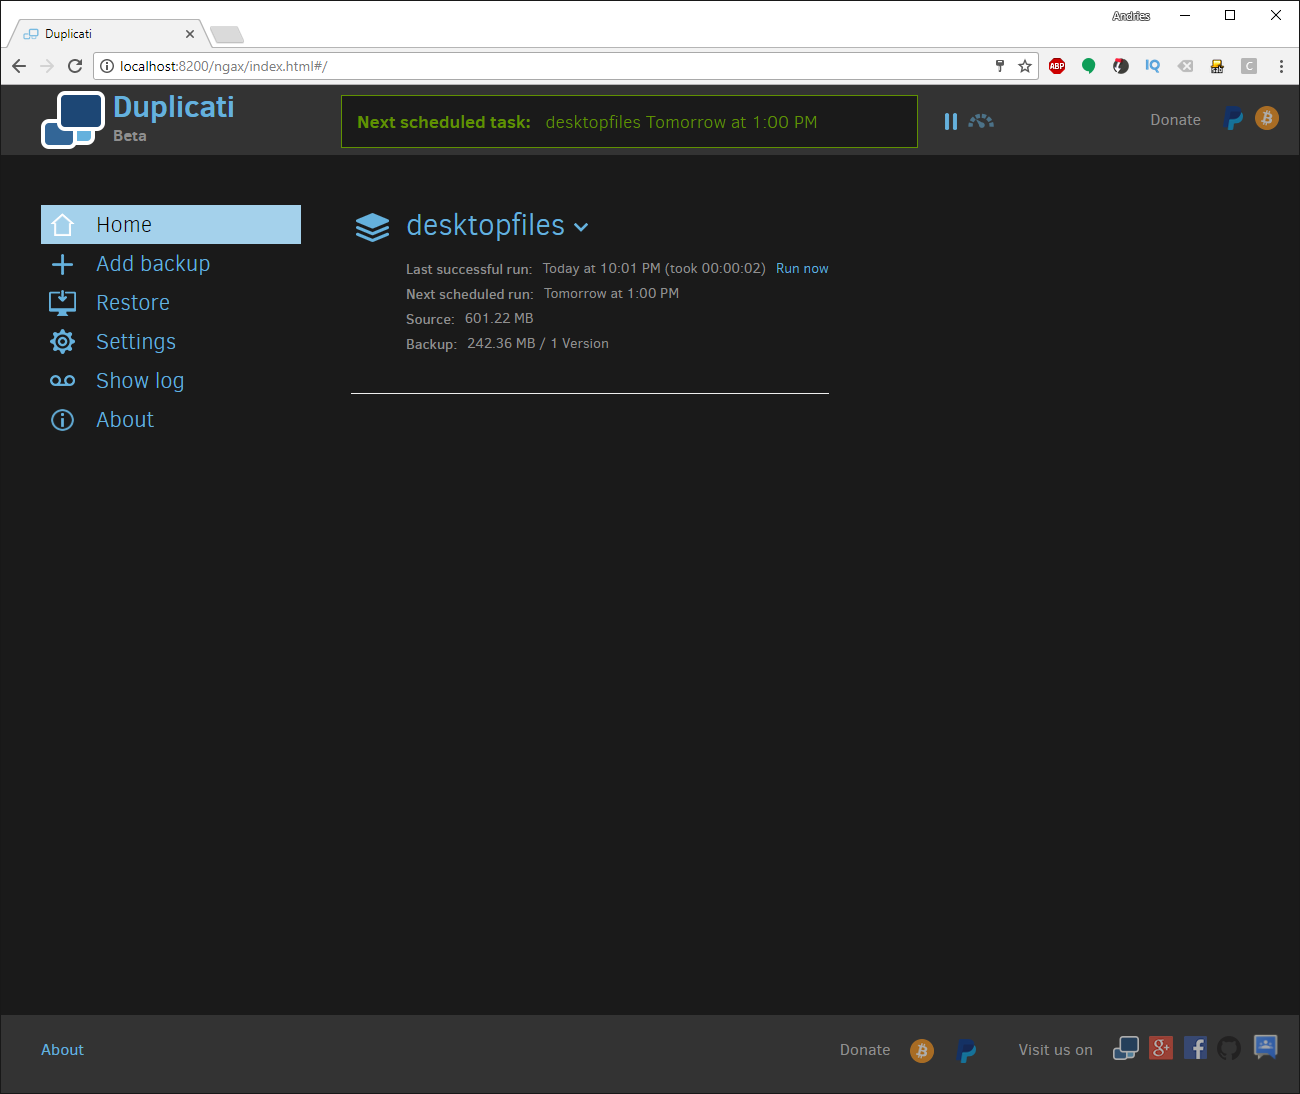Open the forum group icon in footer
The image size is (1300, 1094).
click(1265, 1047)
